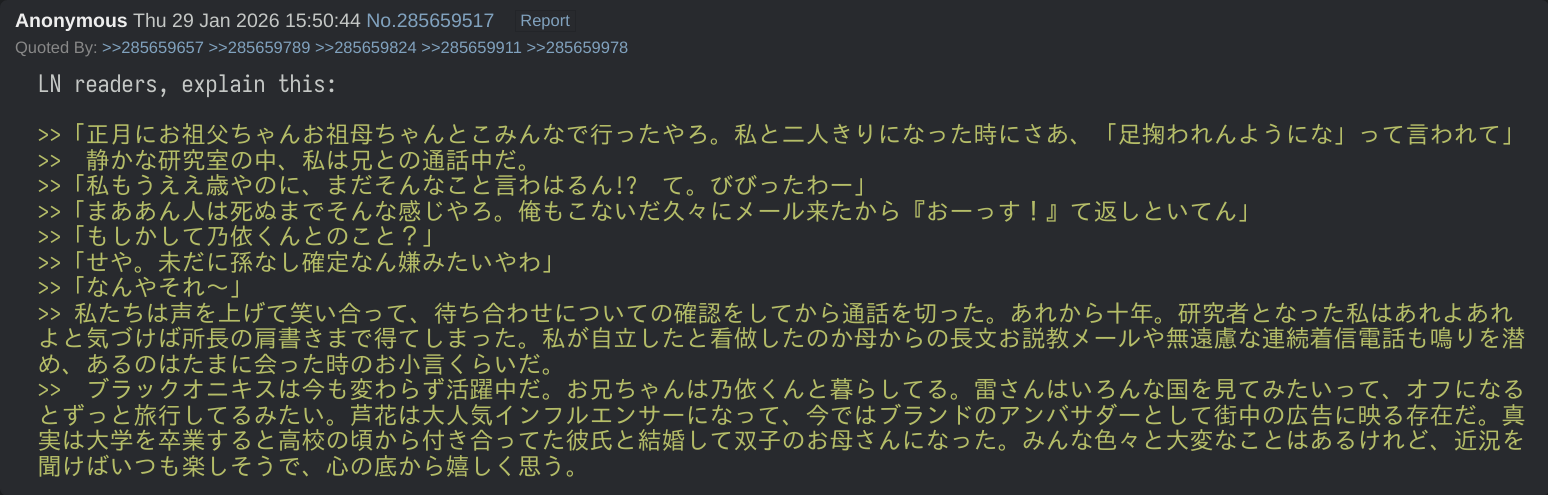Click the Anonymous poster name
The width and height of the screenshot is (1548, 495).
(71, 21)
